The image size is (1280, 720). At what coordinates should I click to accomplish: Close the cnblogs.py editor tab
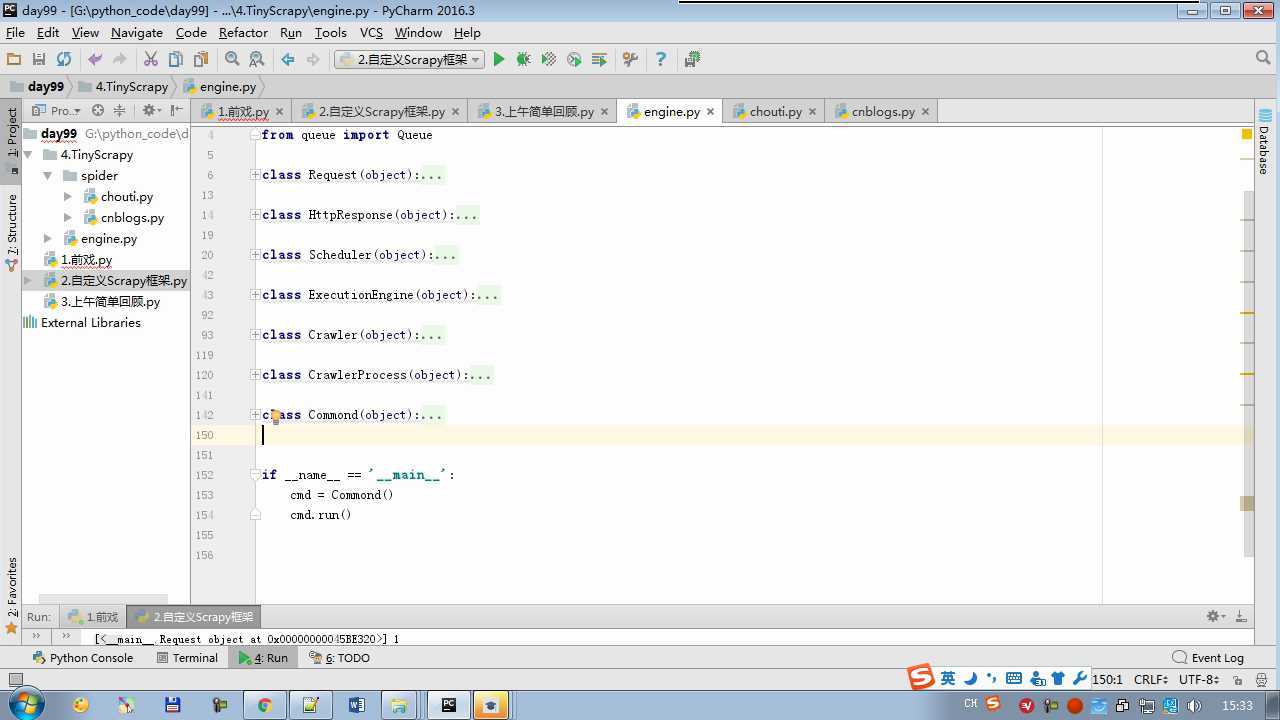(925, 112)
